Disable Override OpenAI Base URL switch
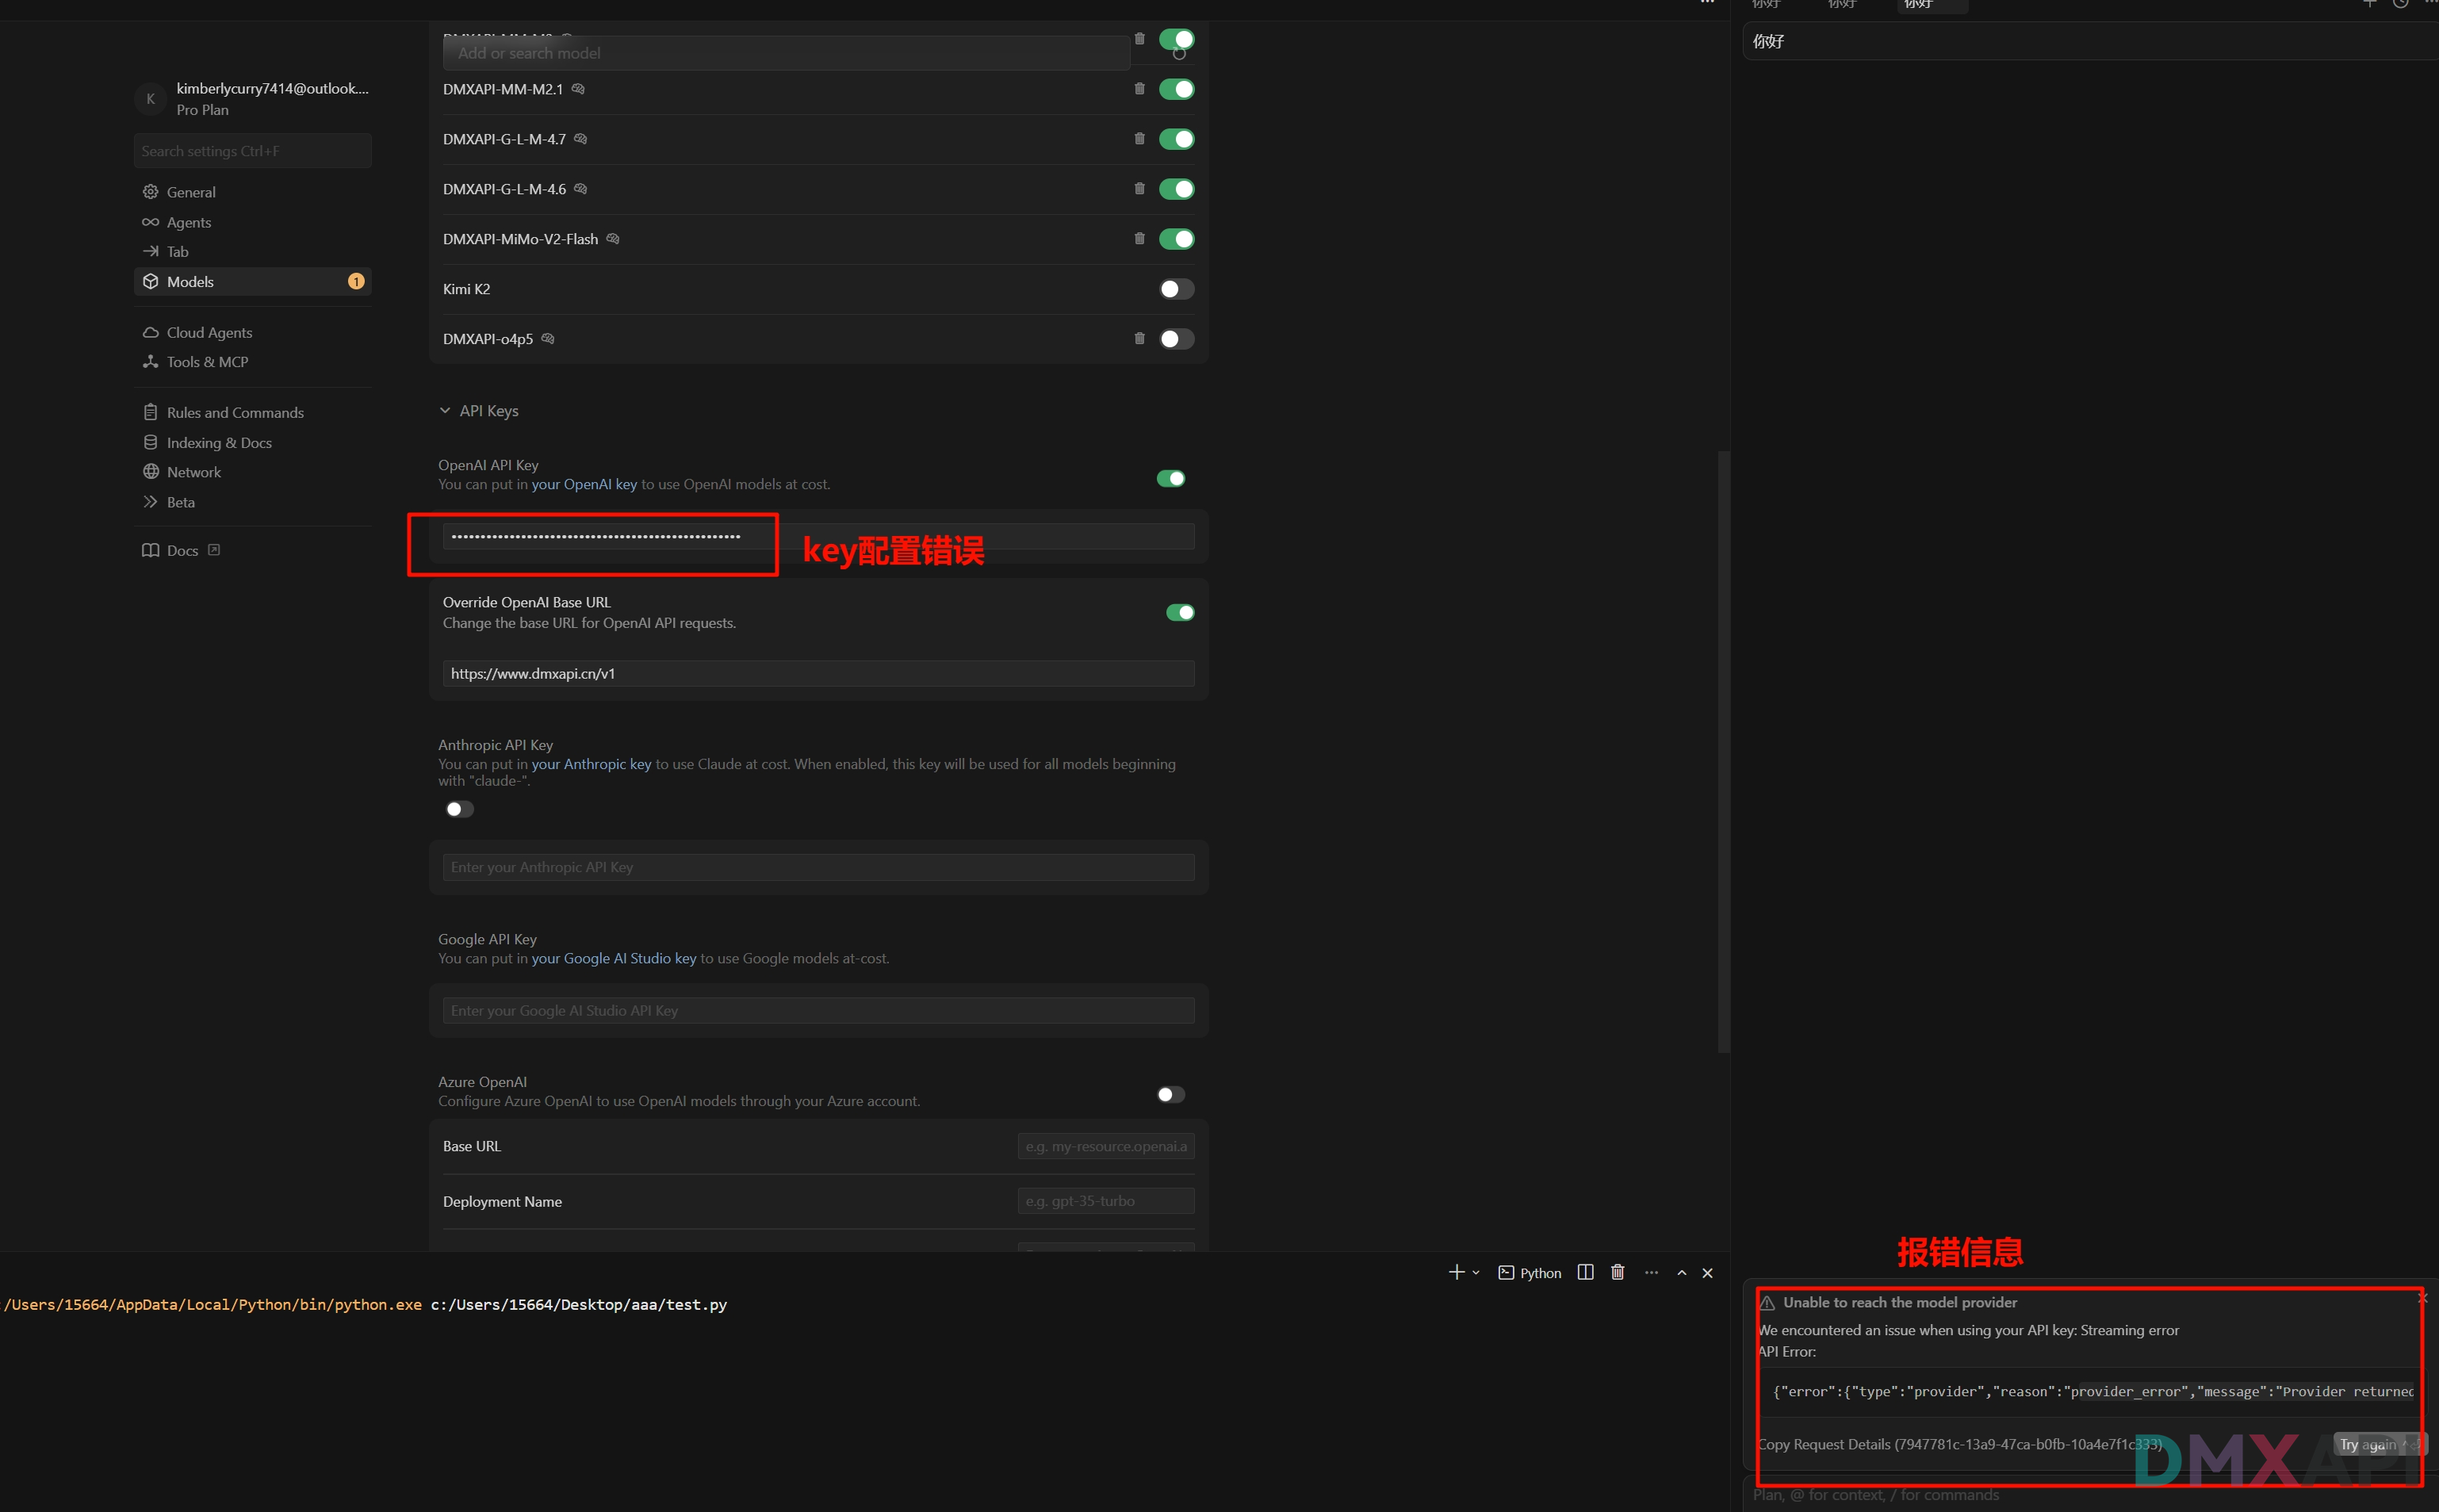 tap(1180, 612)
